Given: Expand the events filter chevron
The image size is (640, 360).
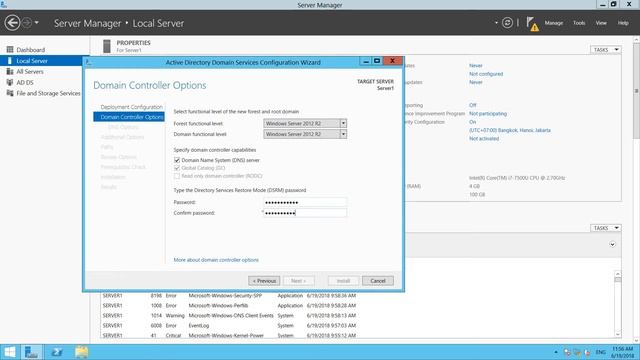Looking at the screenshot, I should [x=612, y=244].
